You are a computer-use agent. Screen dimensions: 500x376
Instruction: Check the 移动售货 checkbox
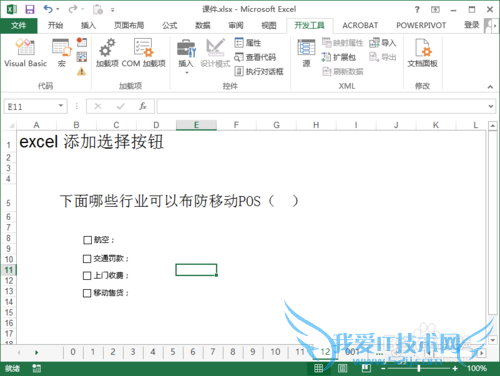coord(87,293)
